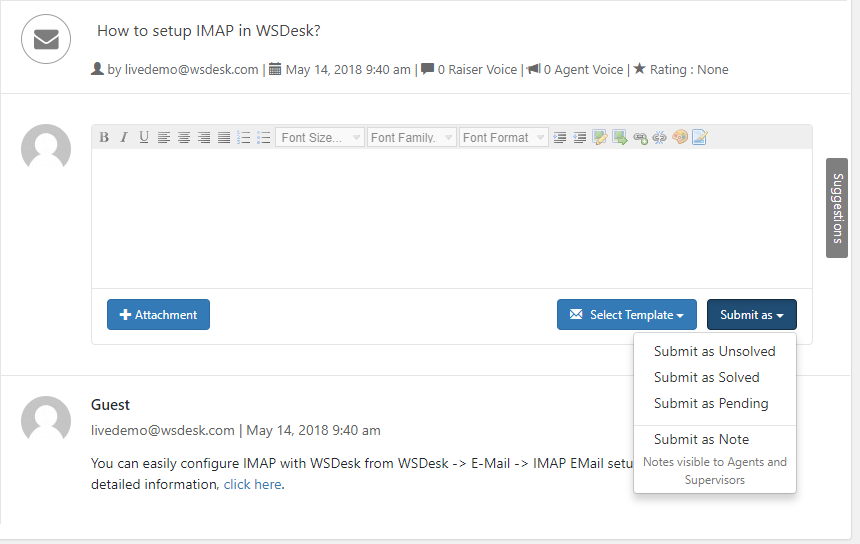This screenshot has width=860, height=544.
Task: Click the Attachment button
Action: point(158,314)
